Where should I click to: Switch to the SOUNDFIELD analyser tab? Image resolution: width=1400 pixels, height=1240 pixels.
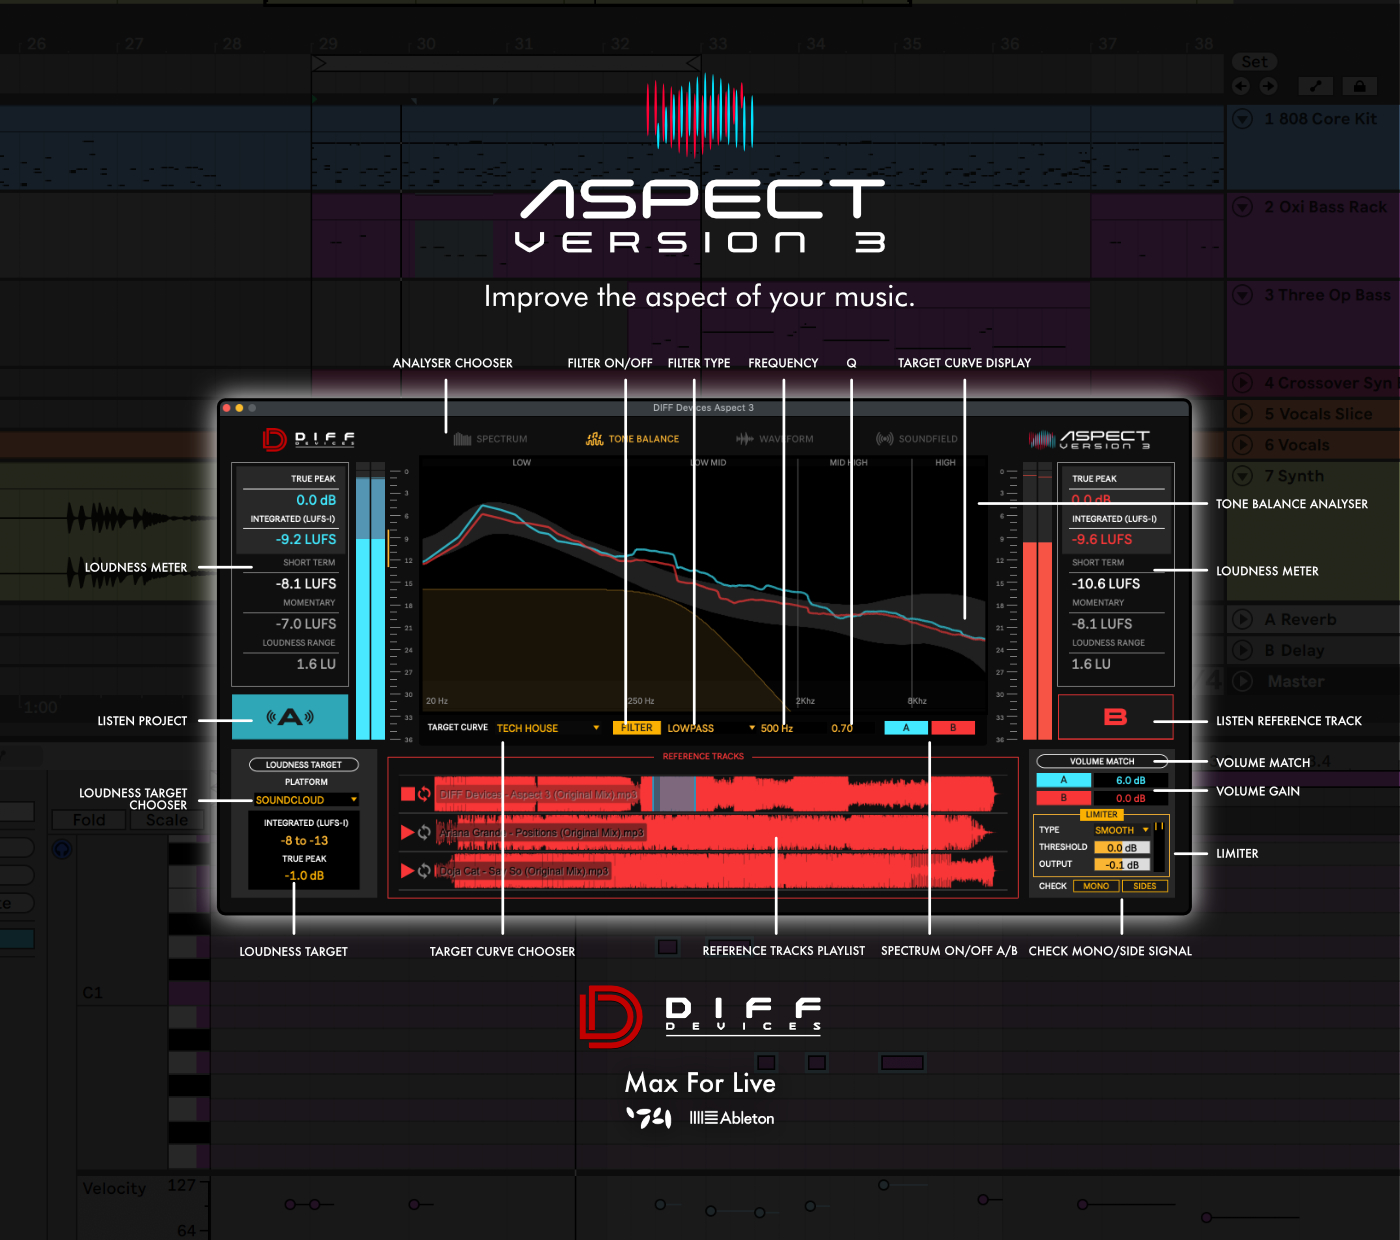click(917, 439)
